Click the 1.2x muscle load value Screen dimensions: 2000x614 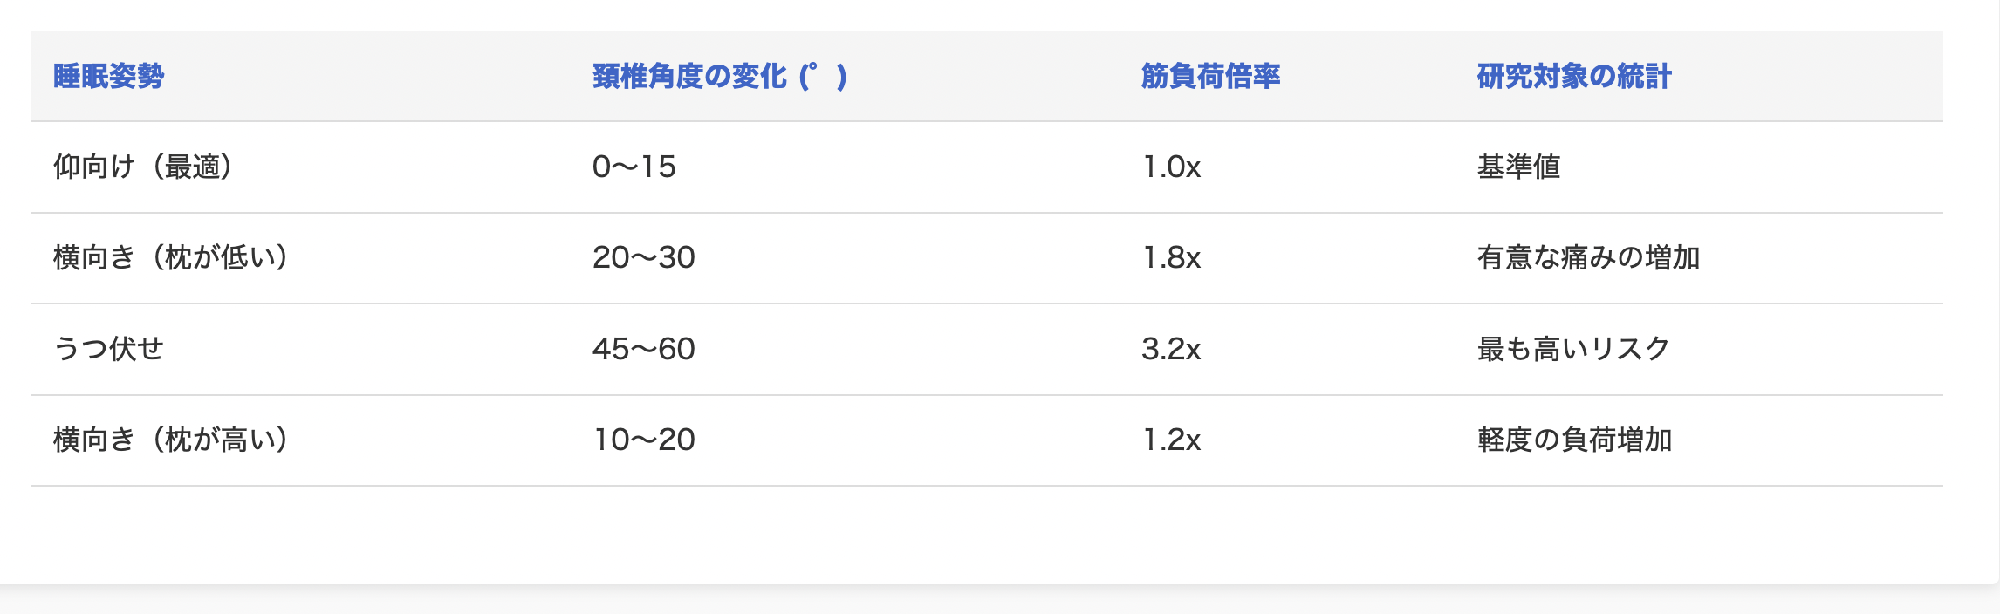[1171, 440]
